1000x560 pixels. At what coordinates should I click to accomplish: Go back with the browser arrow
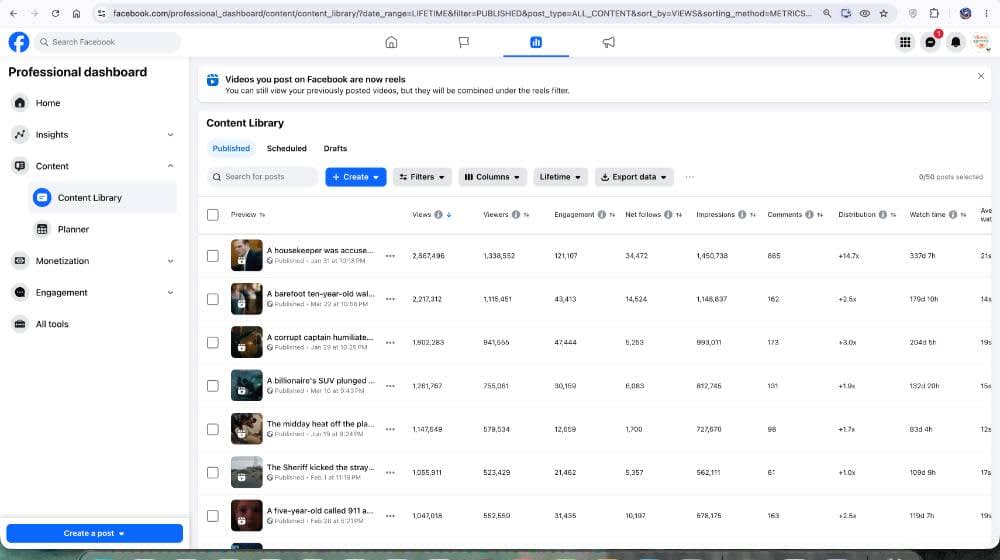click(x=13, y=13)
